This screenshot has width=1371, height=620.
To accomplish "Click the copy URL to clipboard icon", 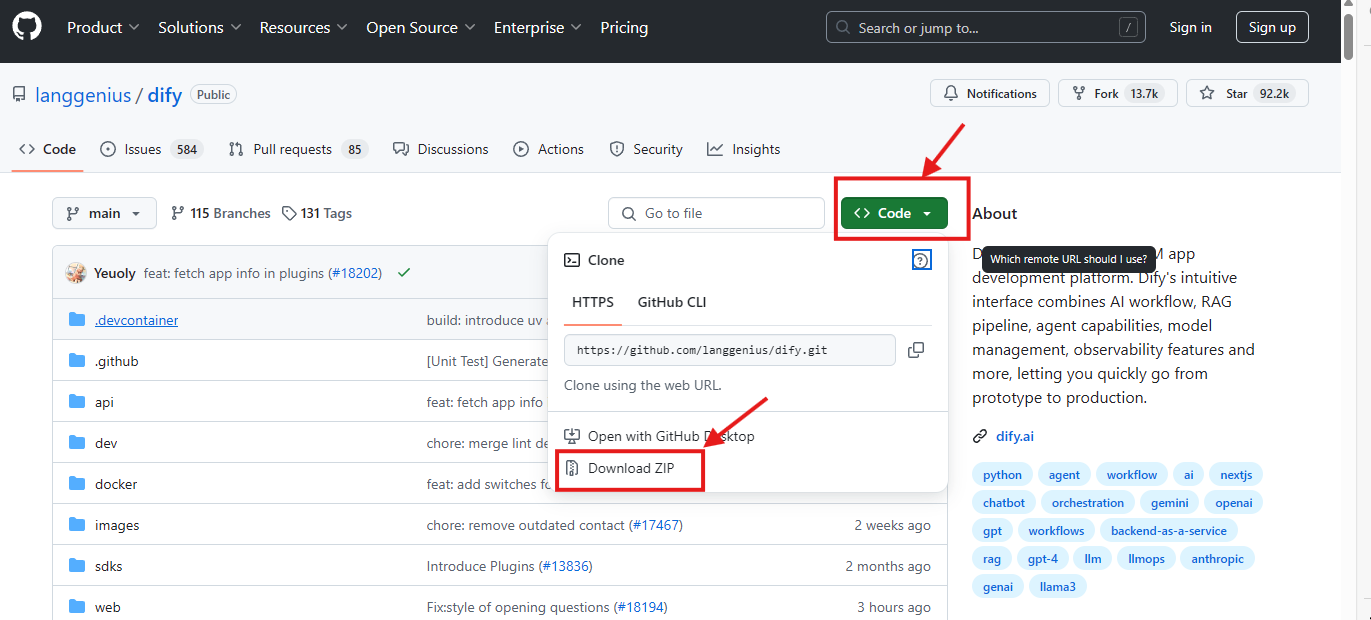I will 915,350.
